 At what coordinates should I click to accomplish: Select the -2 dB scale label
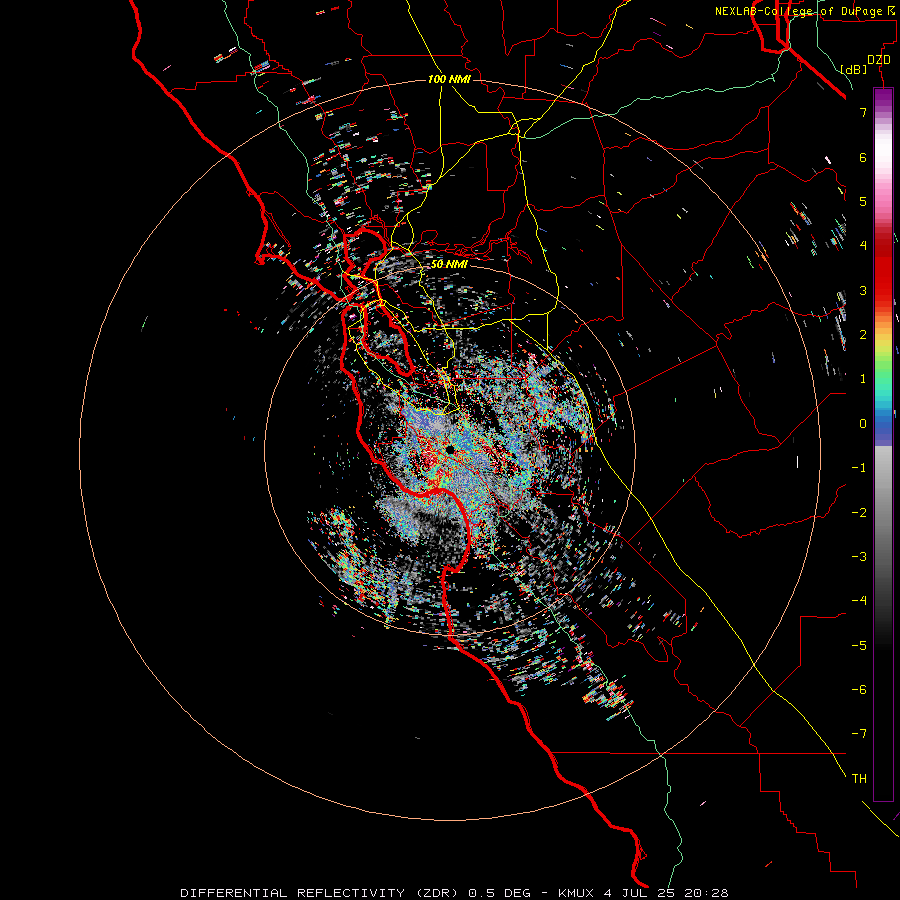pos(859,513)
